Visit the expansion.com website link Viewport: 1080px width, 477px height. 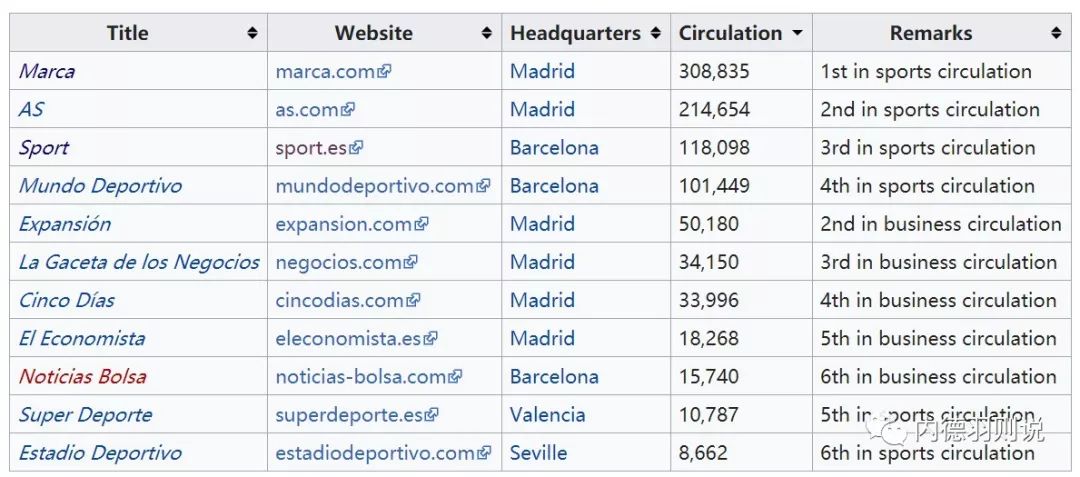tap(345, 224)
